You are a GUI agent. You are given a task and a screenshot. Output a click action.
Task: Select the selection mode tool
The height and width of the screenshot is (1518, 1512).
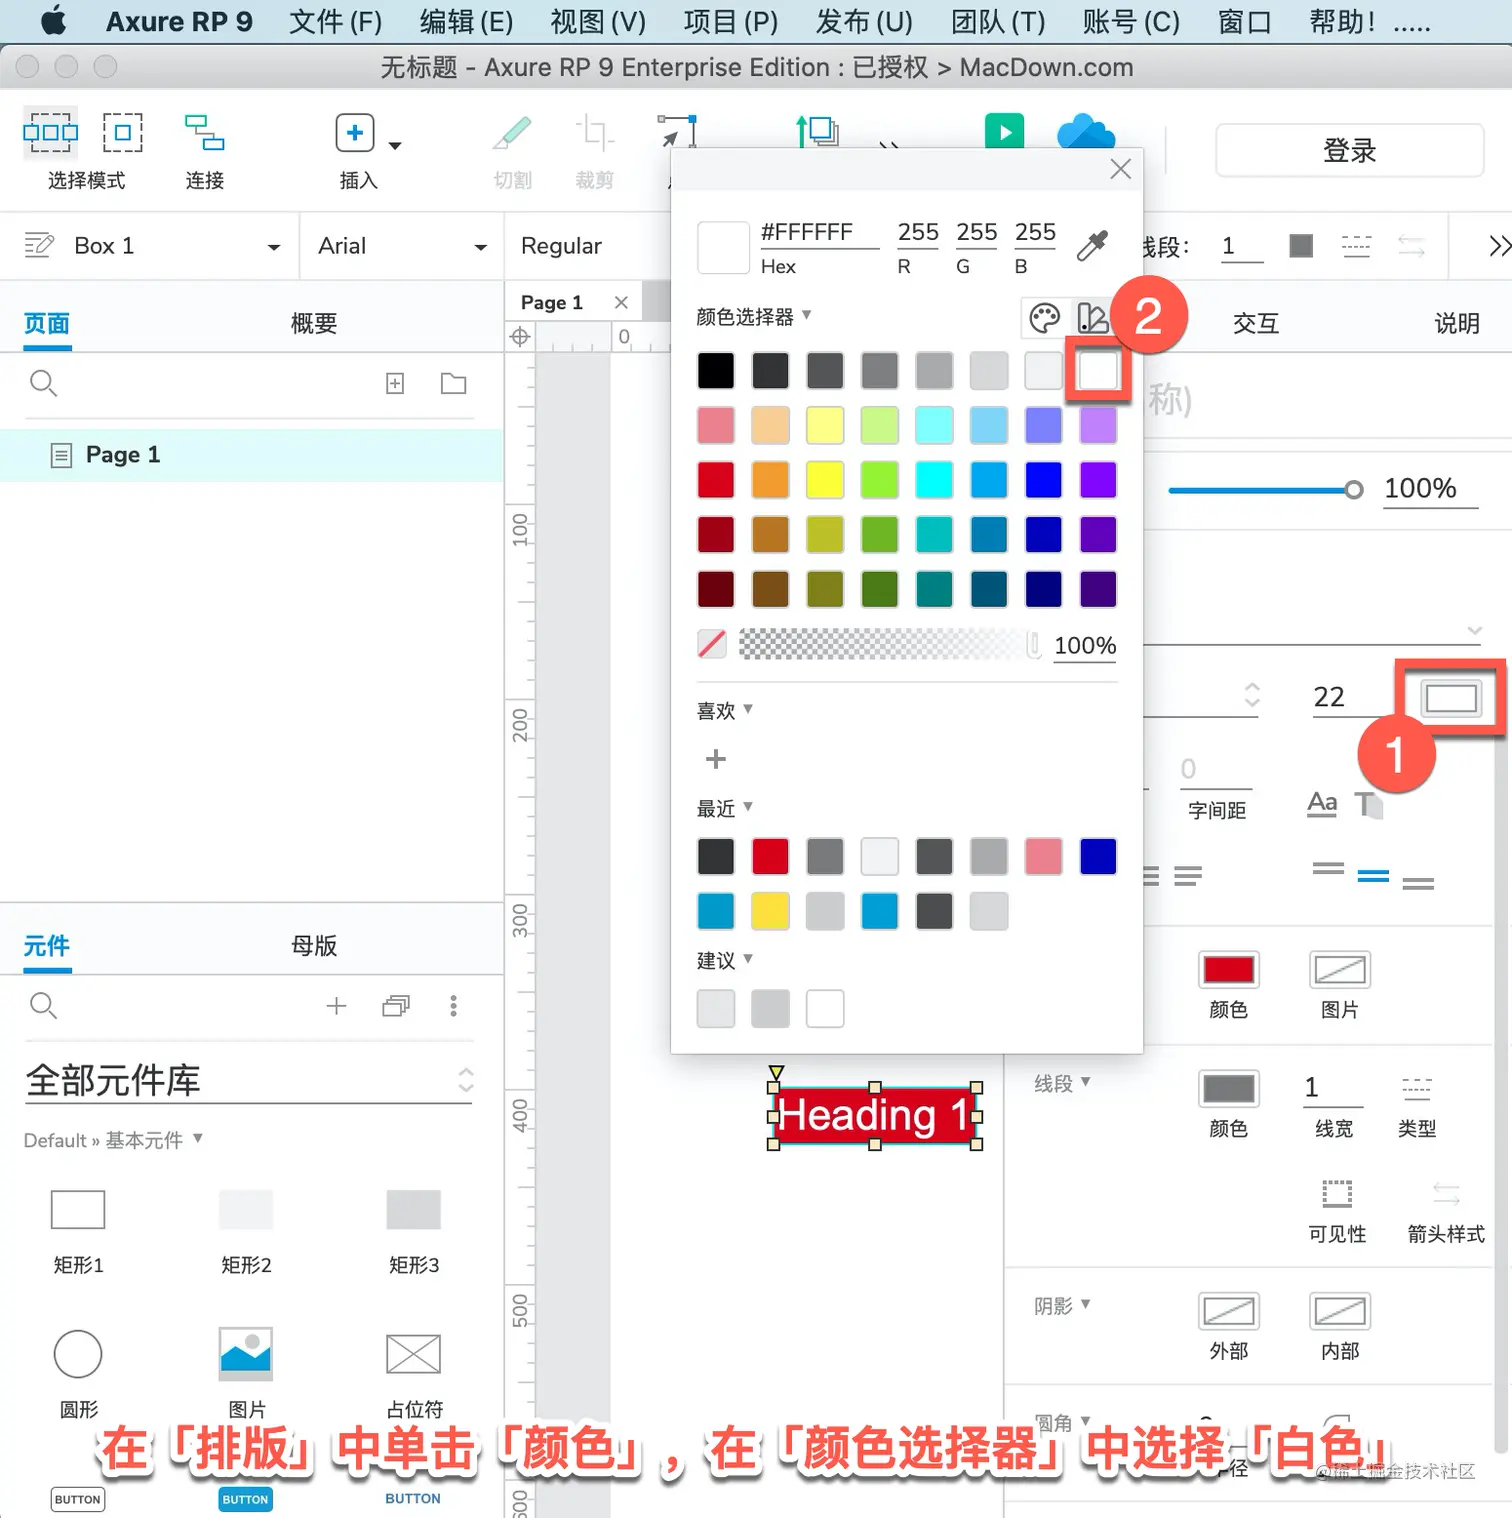click(51, 133)
